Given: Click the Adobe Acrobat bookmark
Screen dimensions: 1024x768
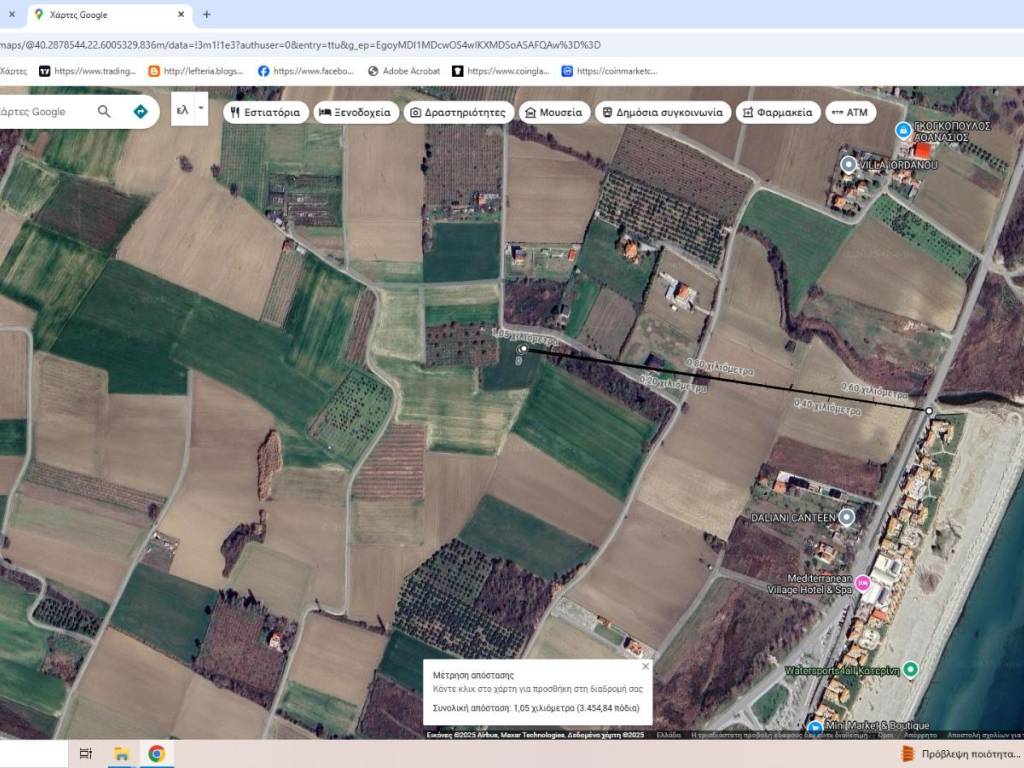Looking at the screenshot, I should [x=404, y=71].
